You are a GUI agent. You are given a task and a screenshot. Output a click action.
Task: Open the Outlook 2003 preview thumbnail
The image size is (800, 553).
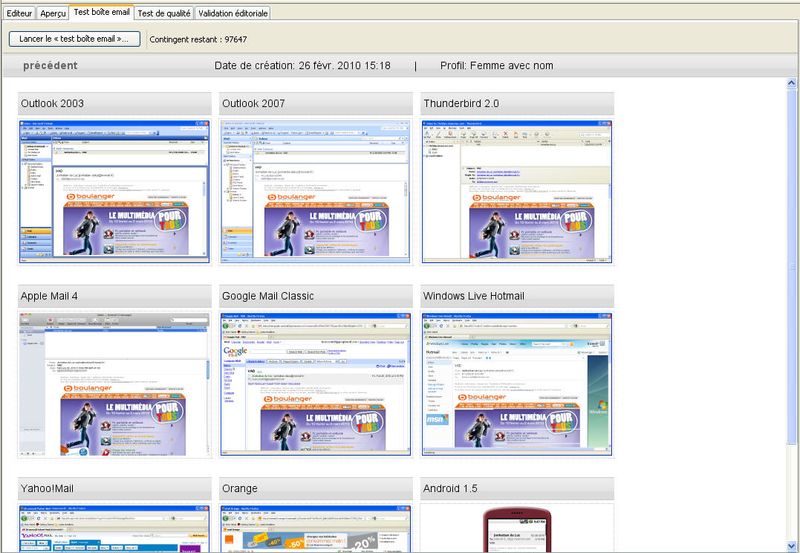click(114, 192)
